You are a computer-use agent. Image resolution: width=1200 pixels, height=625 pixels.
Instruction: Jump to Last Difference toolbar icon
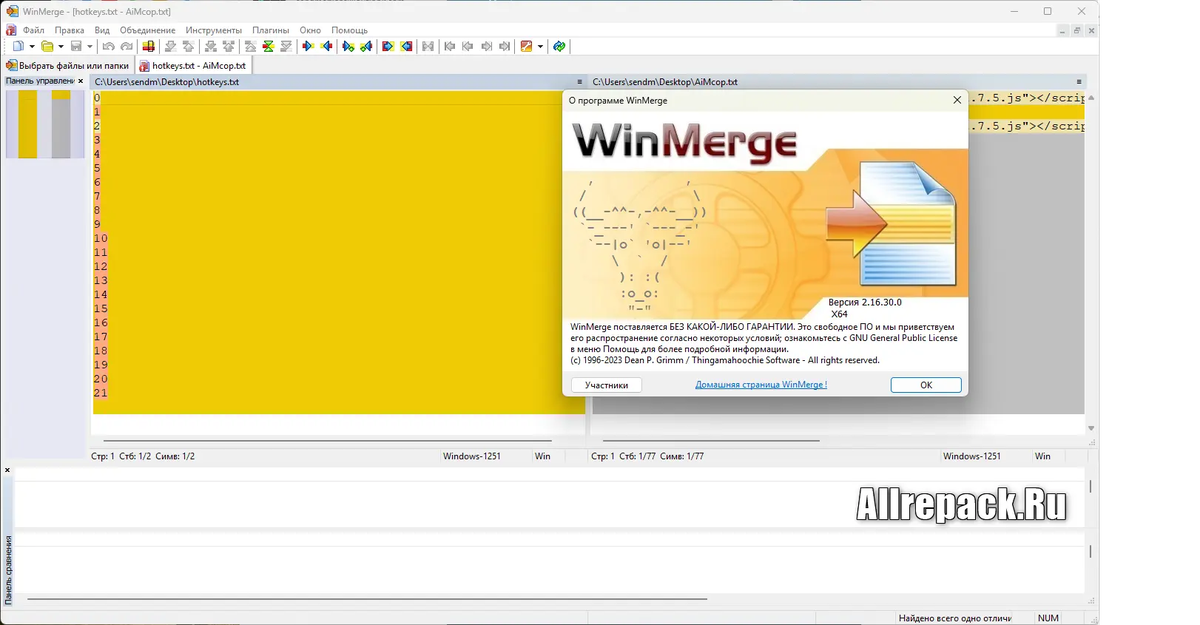(286, 46)
